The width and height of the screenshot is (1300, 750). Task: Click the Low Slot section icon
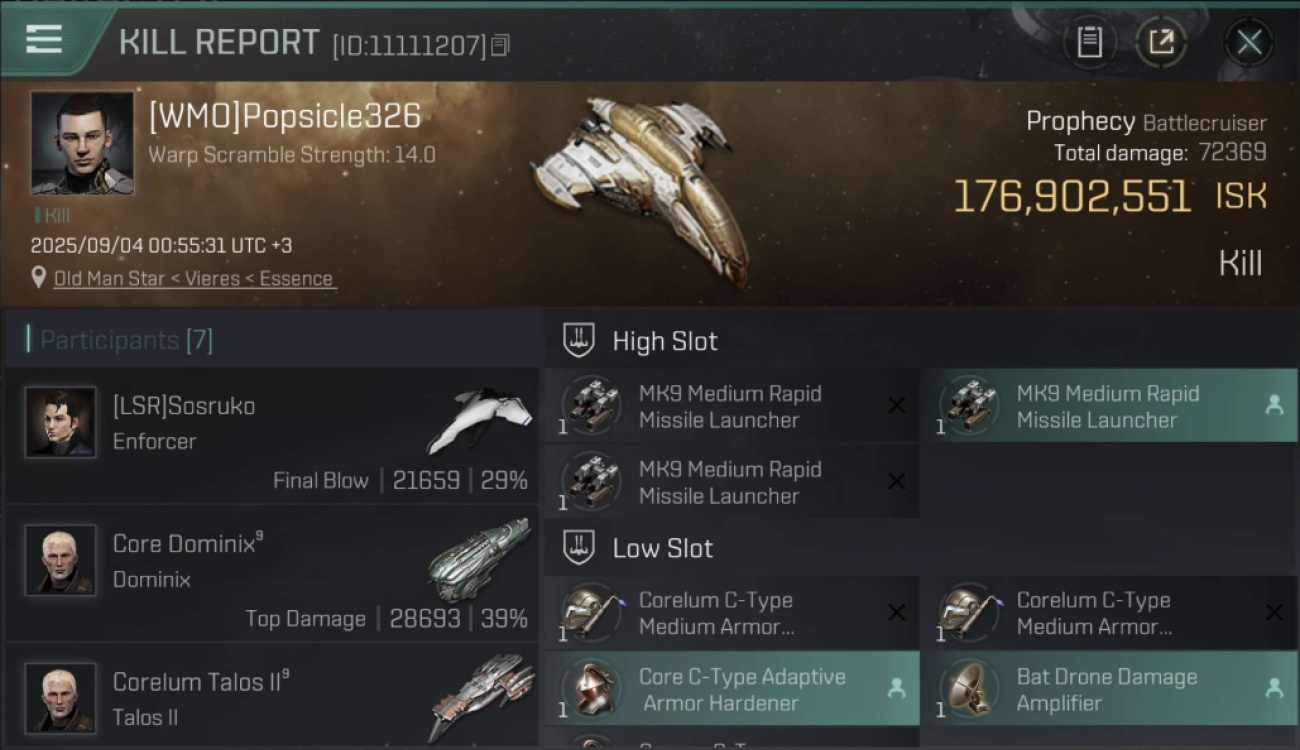[579, 548]
